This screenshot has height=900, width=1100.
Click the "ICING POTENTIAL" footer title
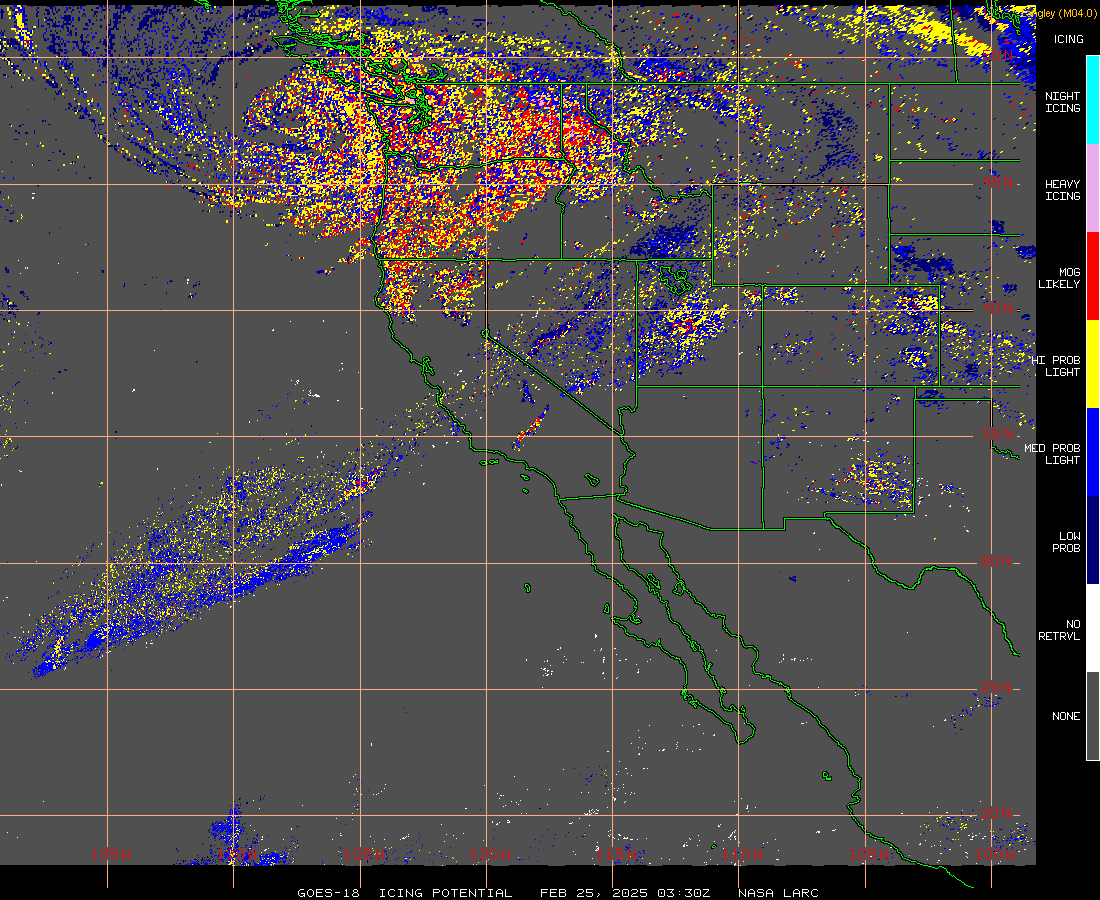(x=445, y=893)
